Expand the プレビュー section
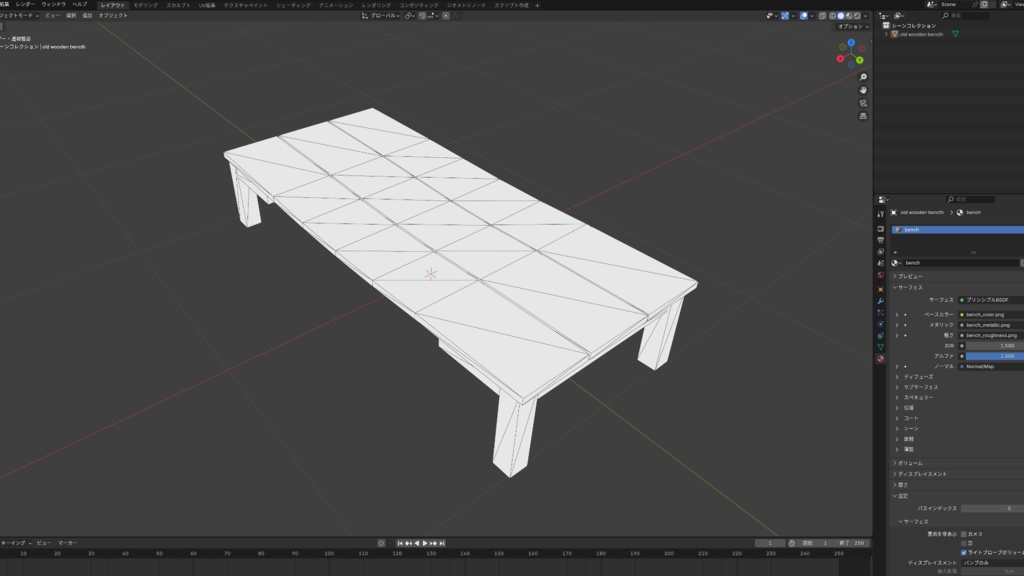Image resolution: width=1024 pixels, height=576 pixels. (911, 276)
